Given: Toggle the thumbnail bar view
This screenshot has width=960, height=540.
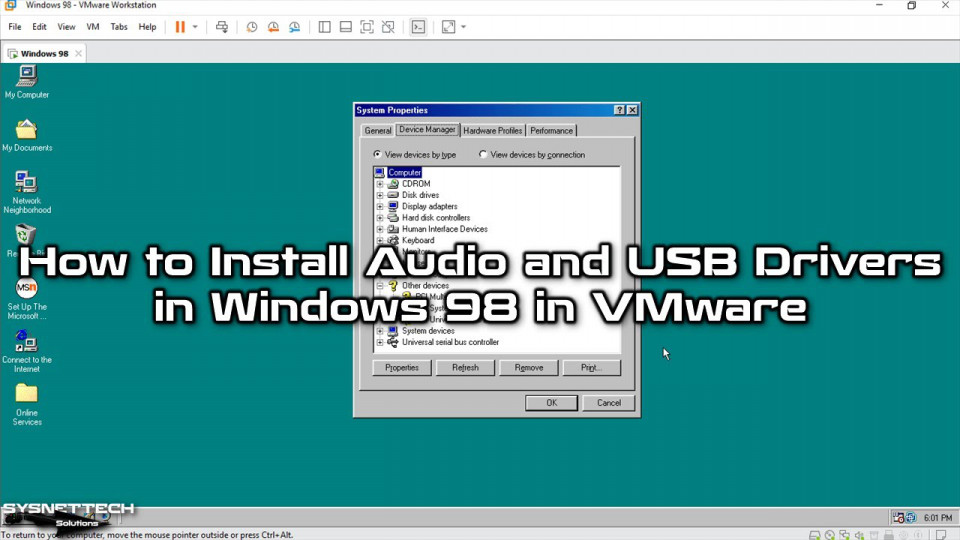Looking at the screenshot, I should pos(345,27).
